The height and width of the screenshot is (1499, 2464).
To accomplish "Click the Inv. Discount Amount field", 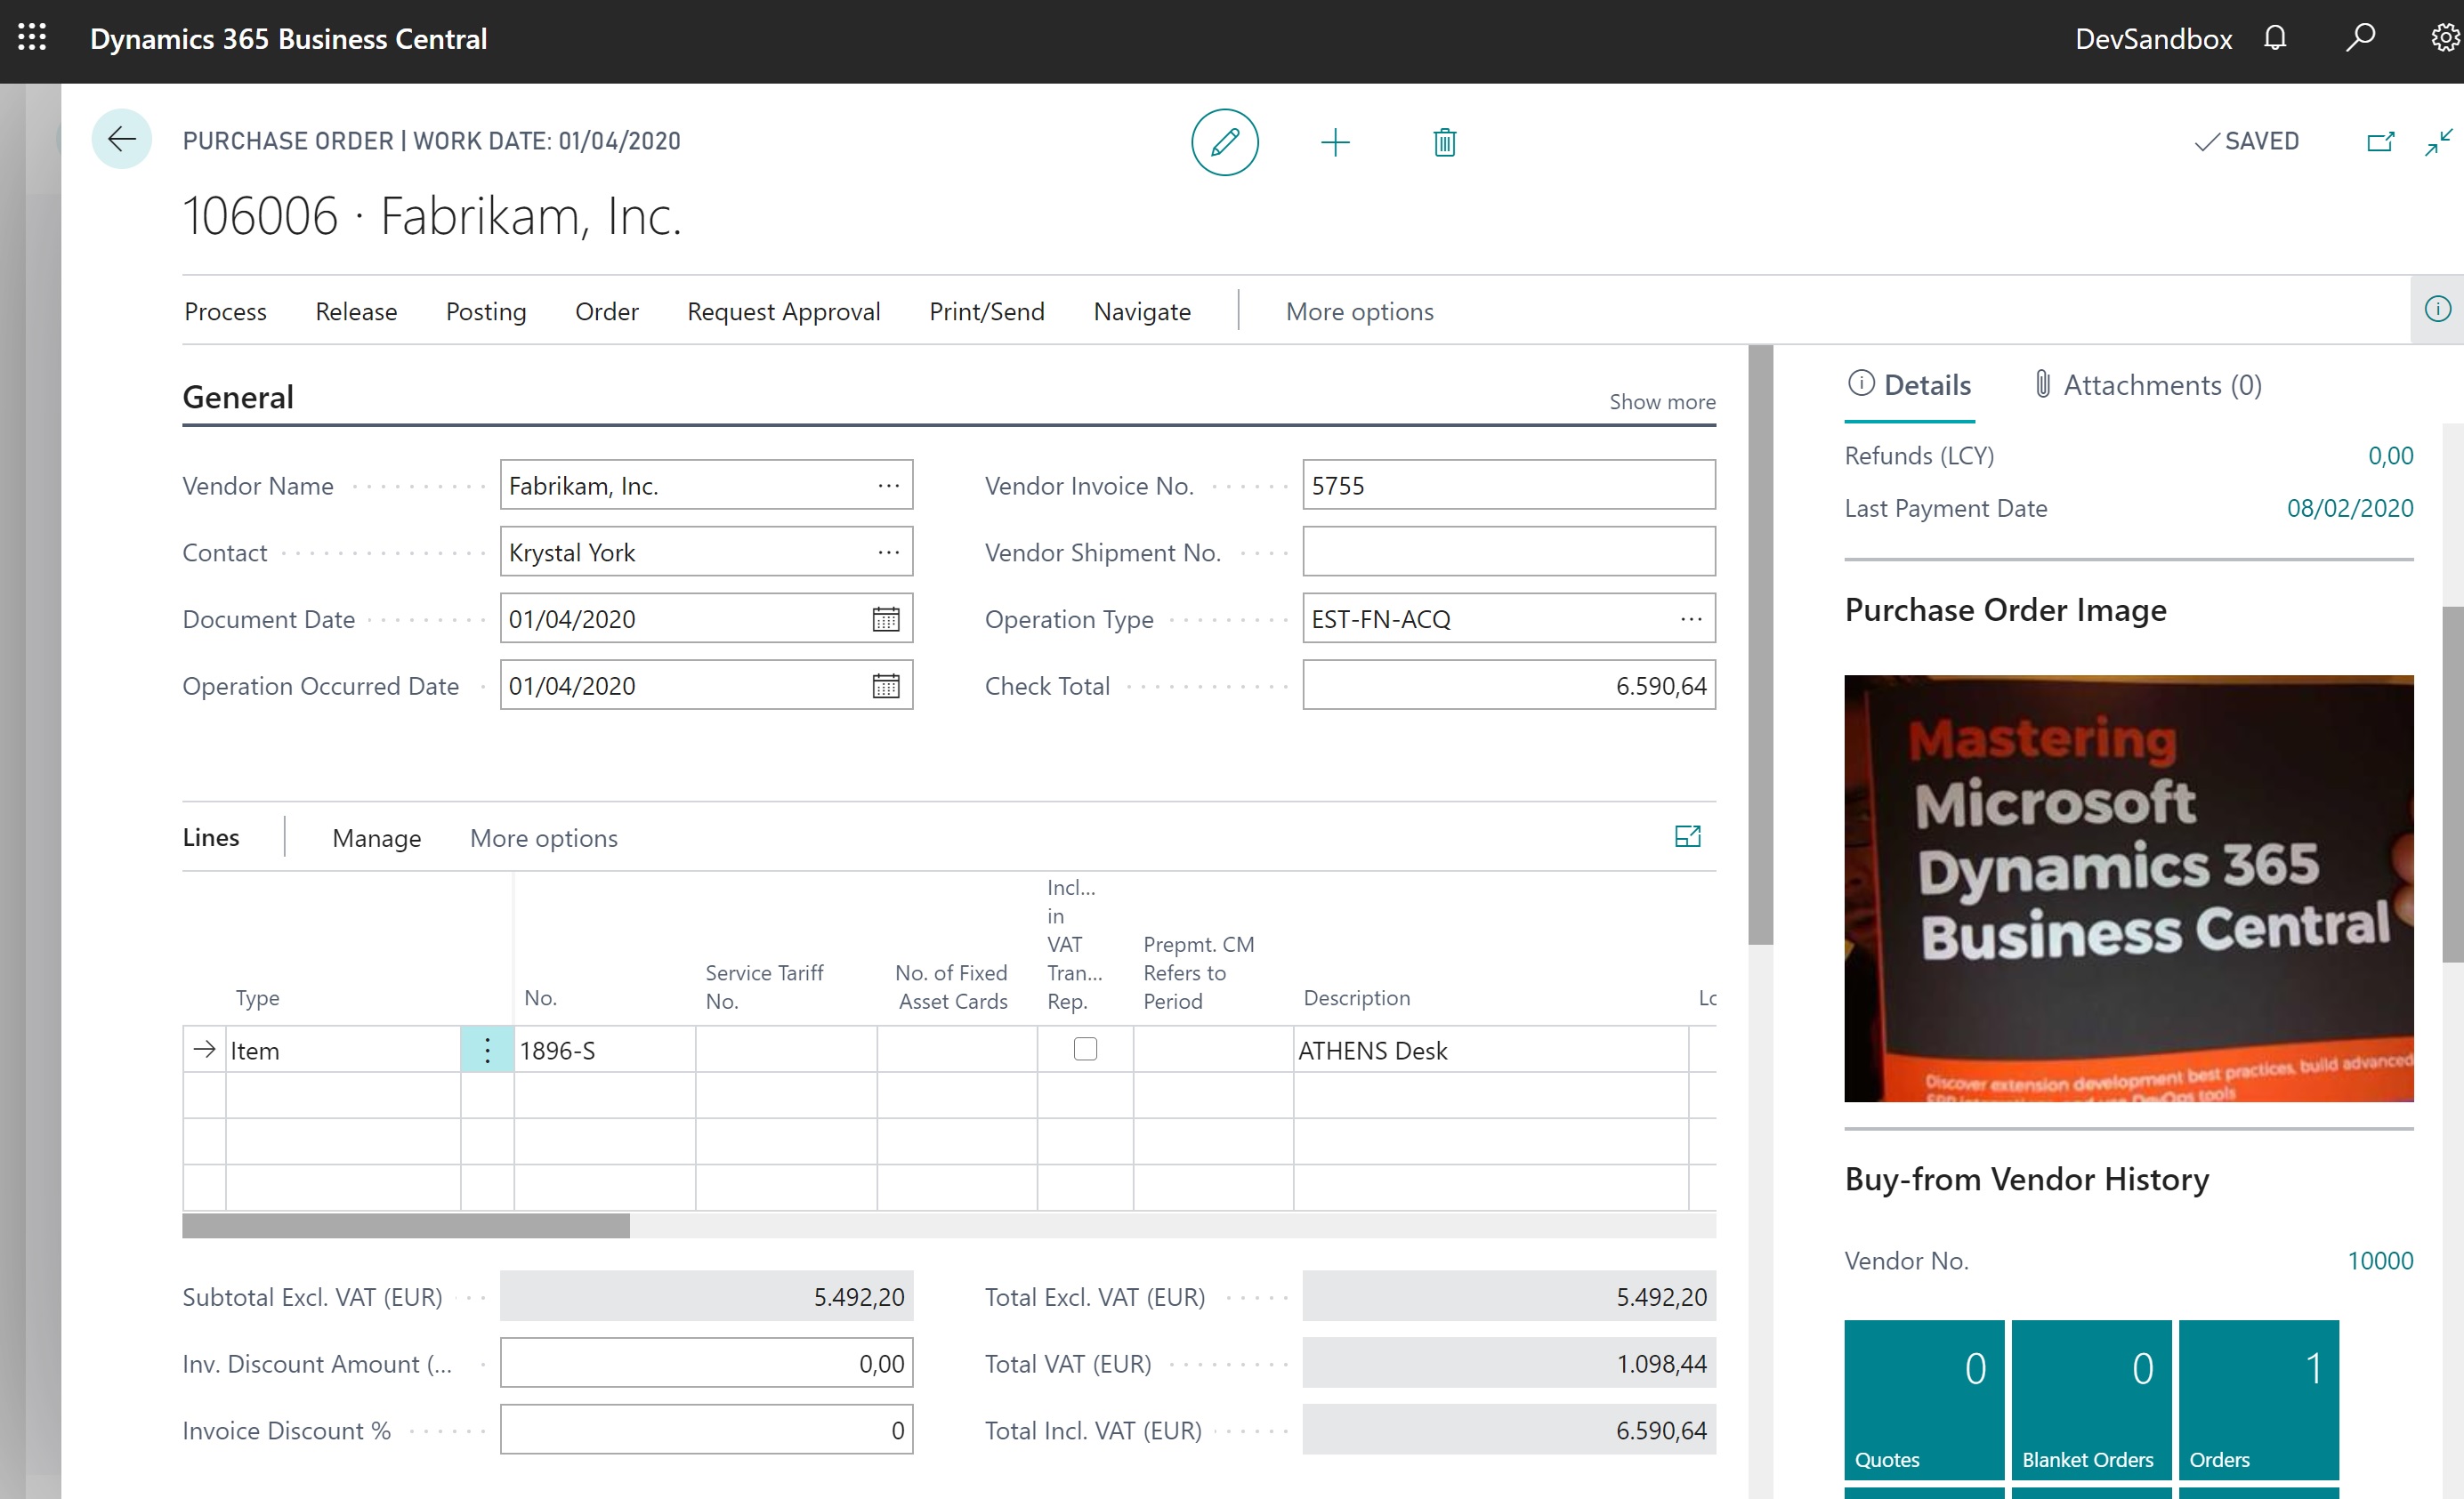I will [x=706, y=1363].
